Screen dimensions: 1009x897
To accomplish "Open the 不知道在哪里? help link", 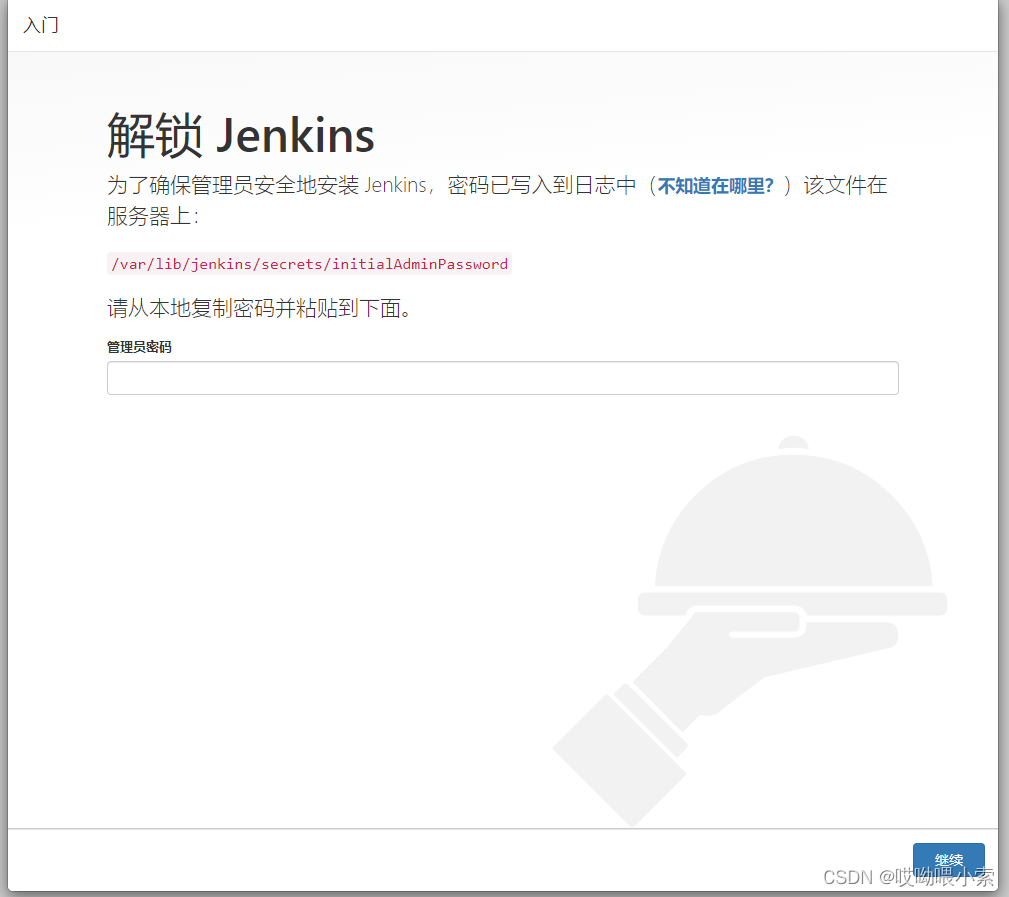I will (x=715, y=186).
